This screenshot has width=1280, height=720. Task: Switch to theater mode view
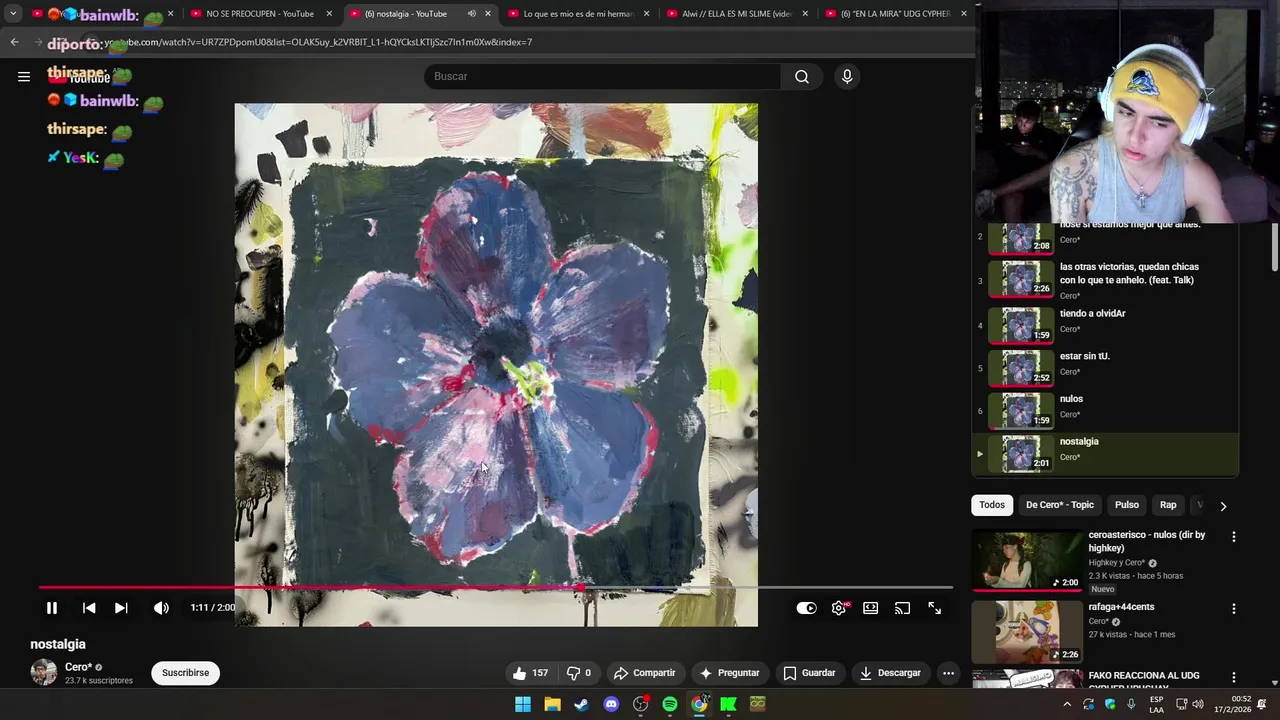871,608
